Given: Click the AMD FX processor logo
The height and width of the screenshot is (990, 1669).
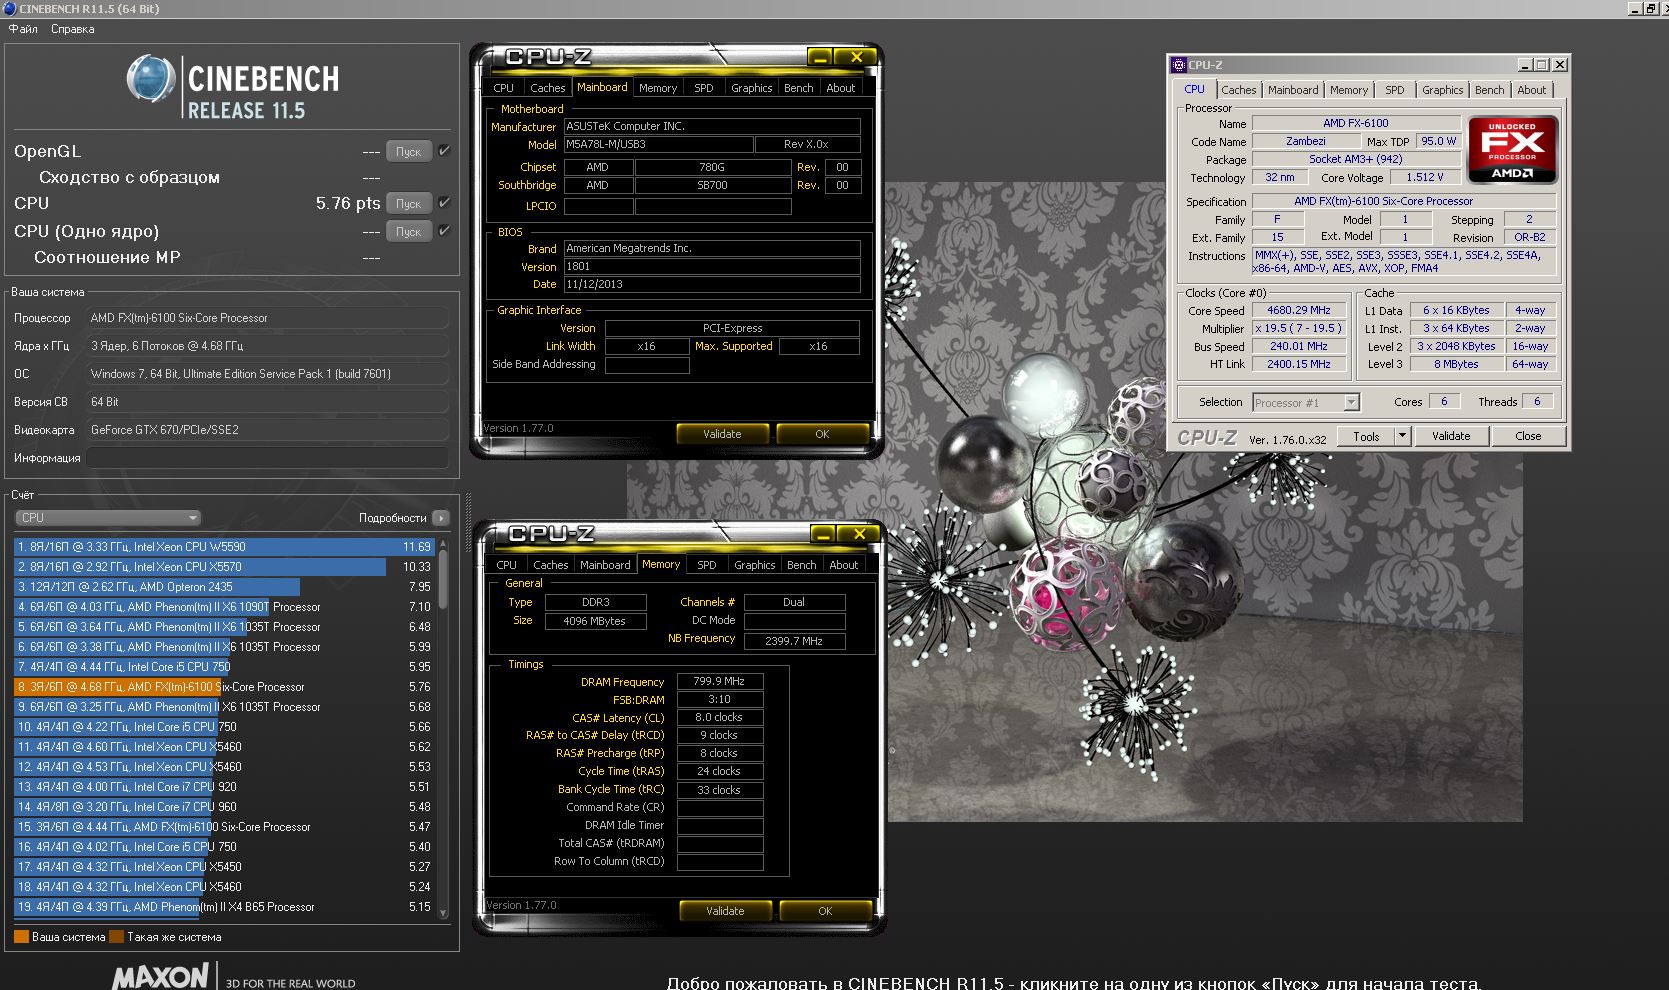Looking at the screenshot, I should click(x=1512, y=149).
